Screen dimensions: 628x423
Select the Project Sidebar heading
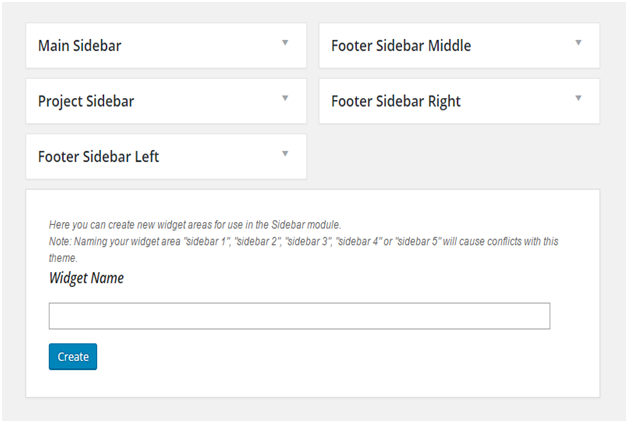(86, 101)
